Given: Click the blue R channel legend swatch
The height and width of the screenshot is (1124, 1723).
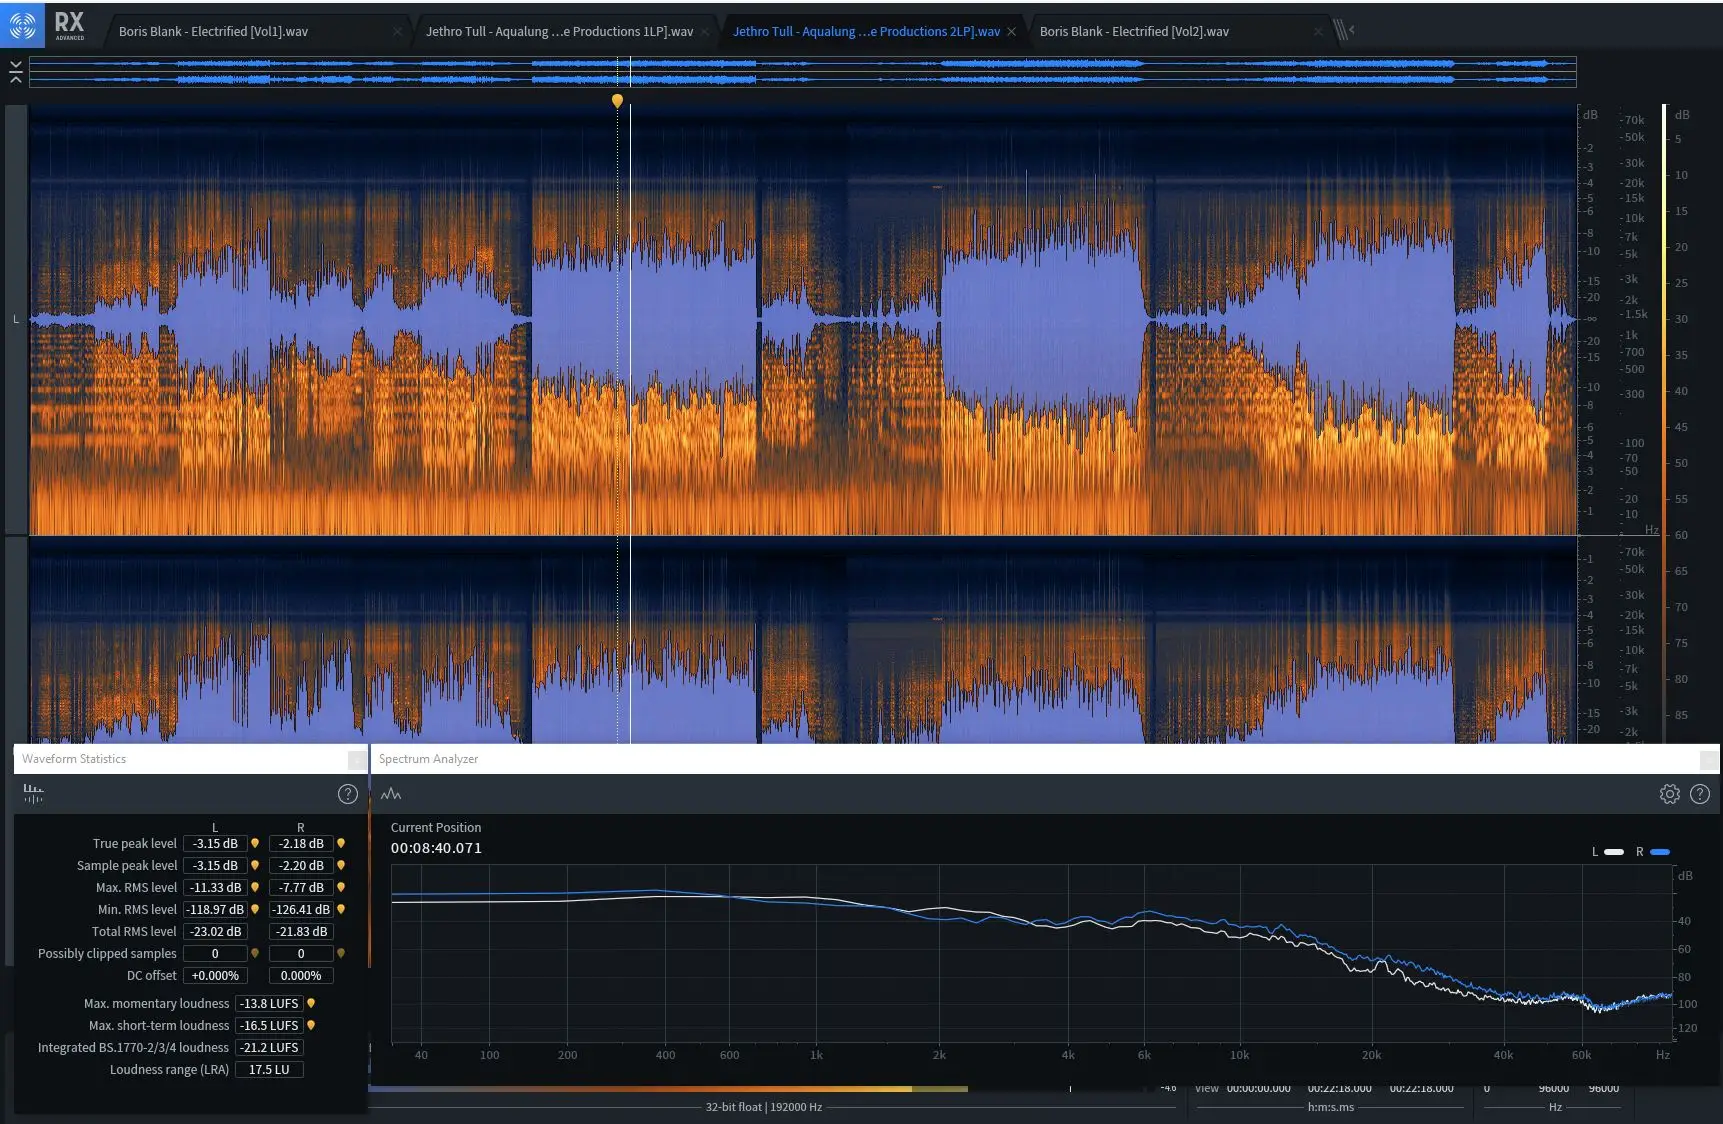Looking at the screenshot, I should pyautogui.click(x=1660, y=852).
